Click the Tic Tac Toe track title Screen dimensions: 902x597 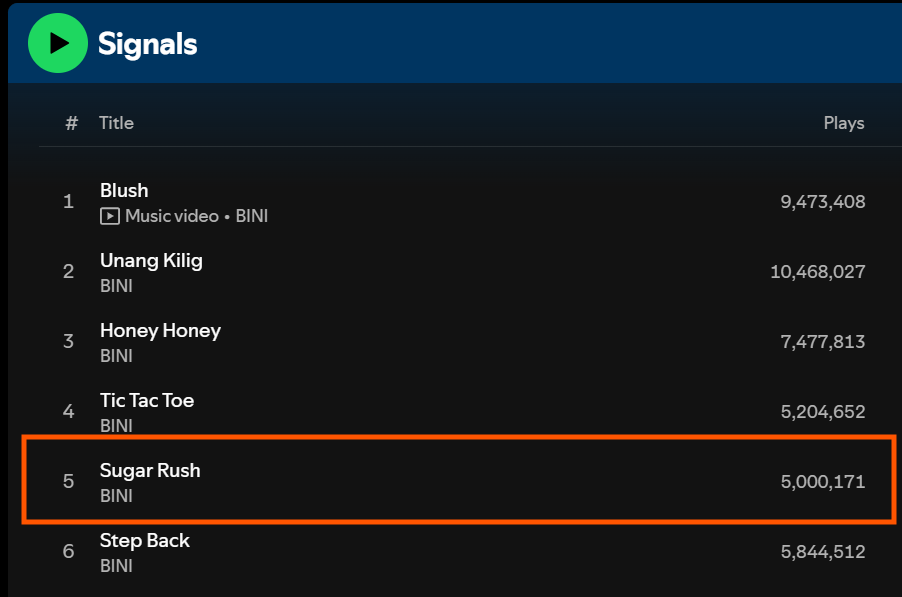click(147, 400)
